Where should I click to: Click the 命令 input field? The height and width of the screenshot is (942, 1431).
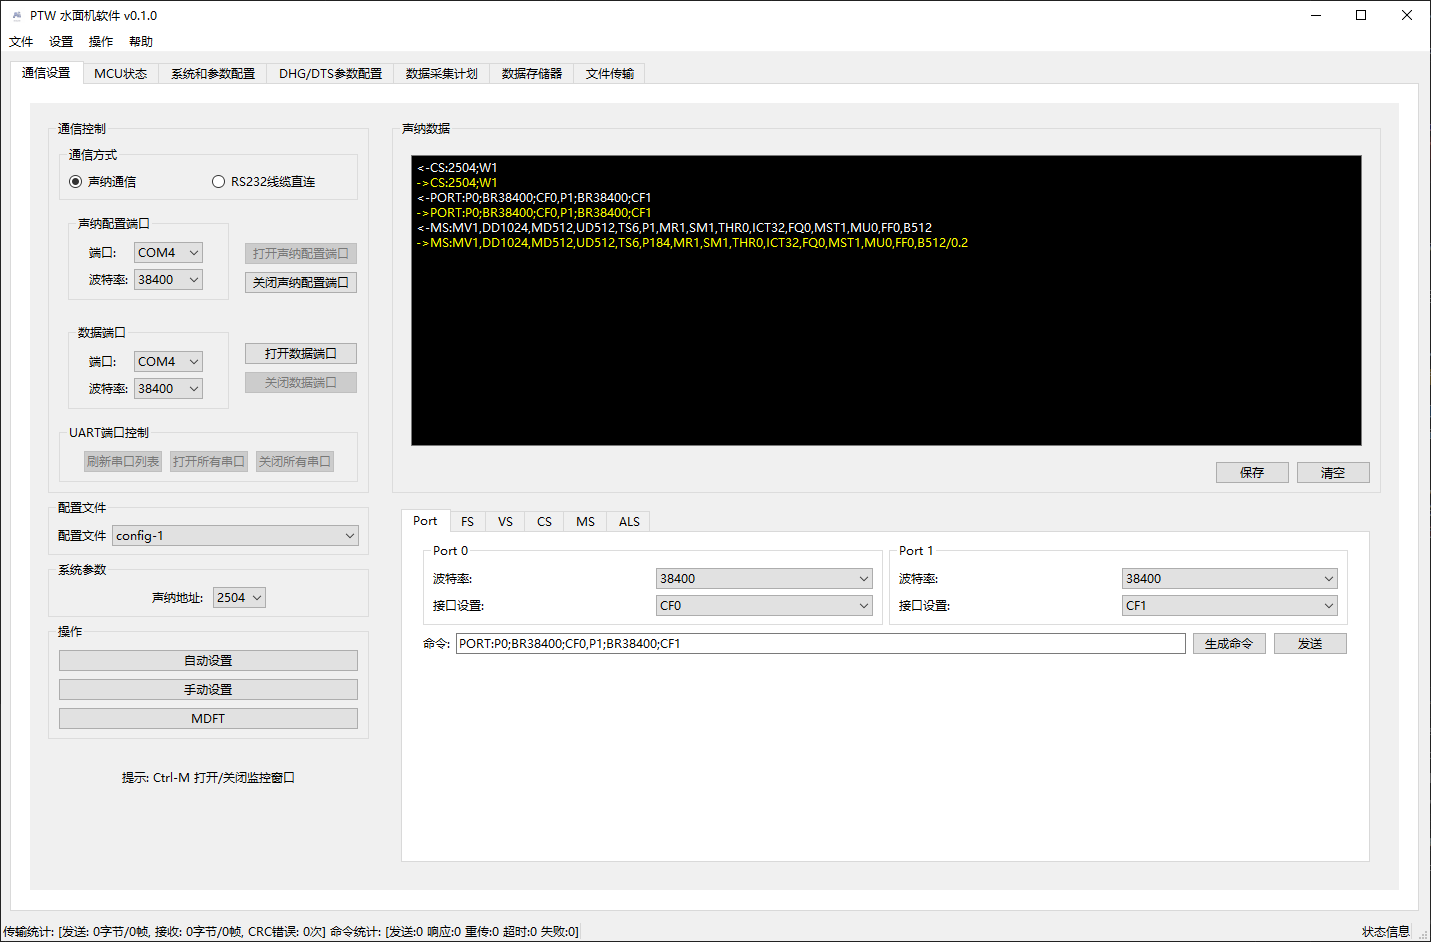820,644
